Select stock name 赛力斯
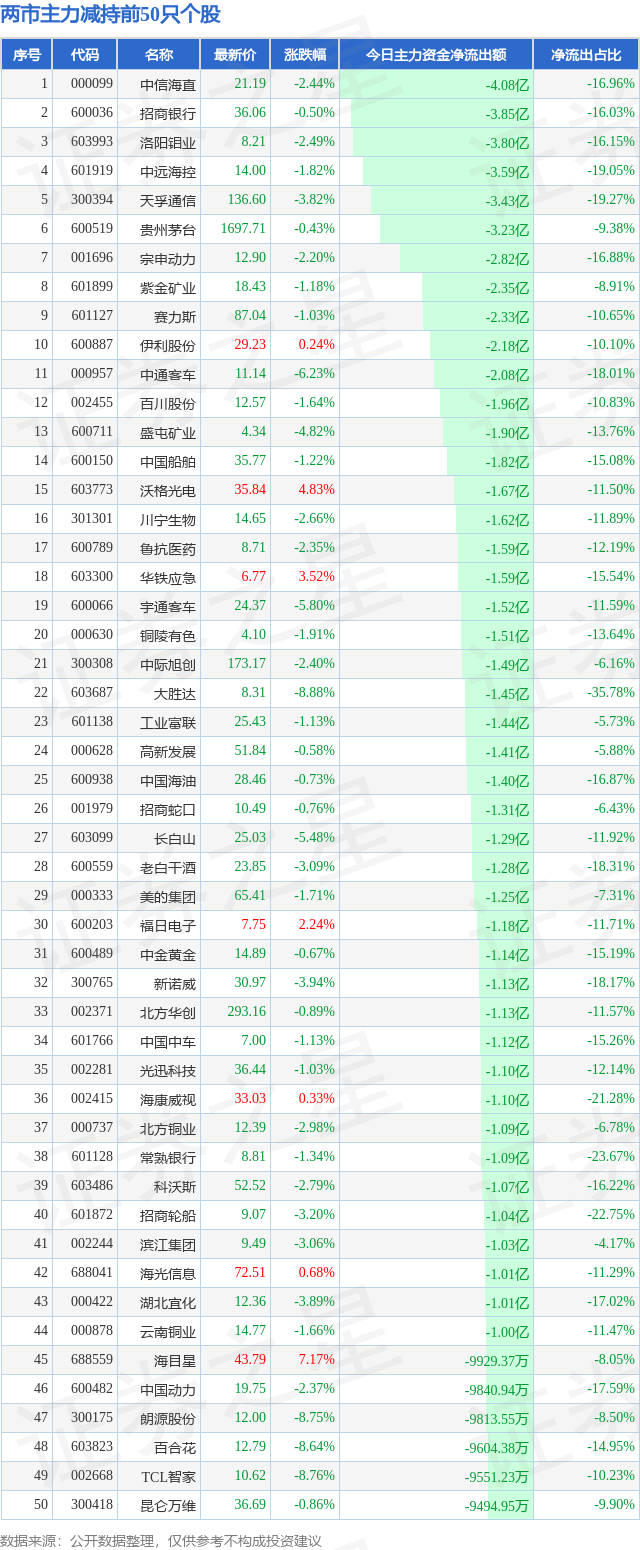This screenshot has height=1550, width=640. (x=175, y=316)
